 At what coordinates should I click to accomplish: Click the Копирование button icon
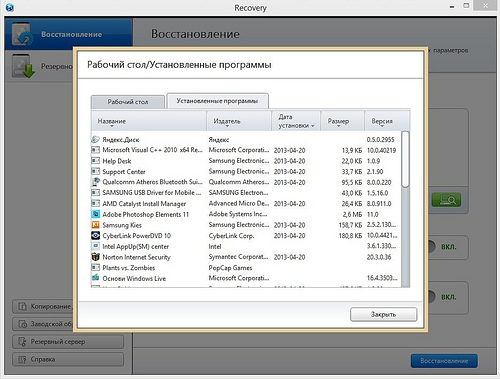tap(22, 306)
